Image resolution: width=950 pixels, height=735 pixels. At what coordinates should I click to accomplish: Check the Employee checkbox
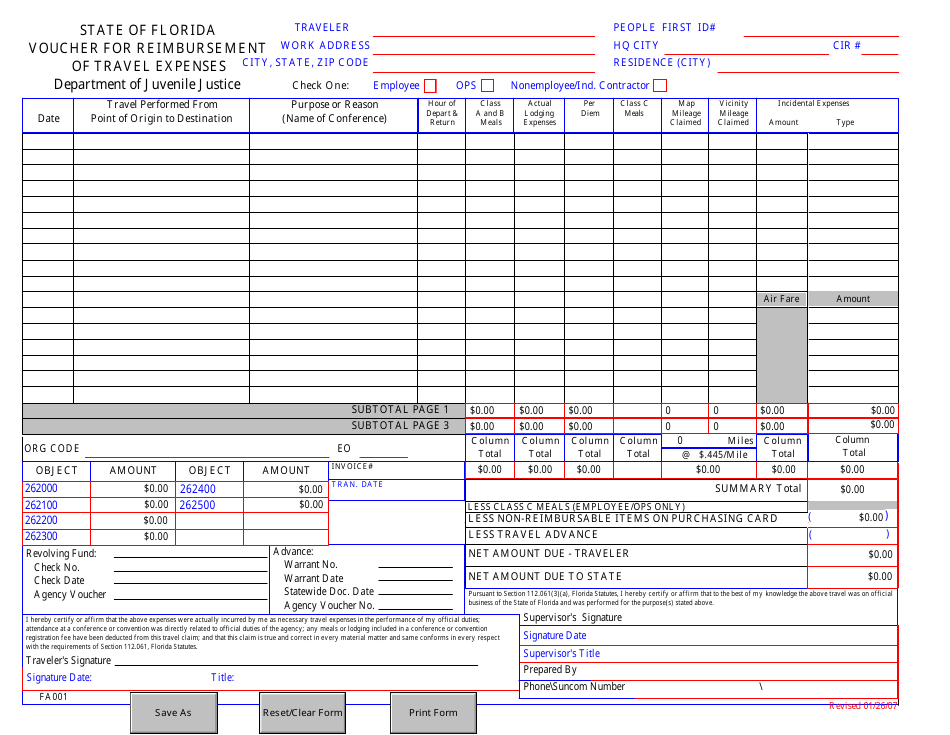point(431,84)
